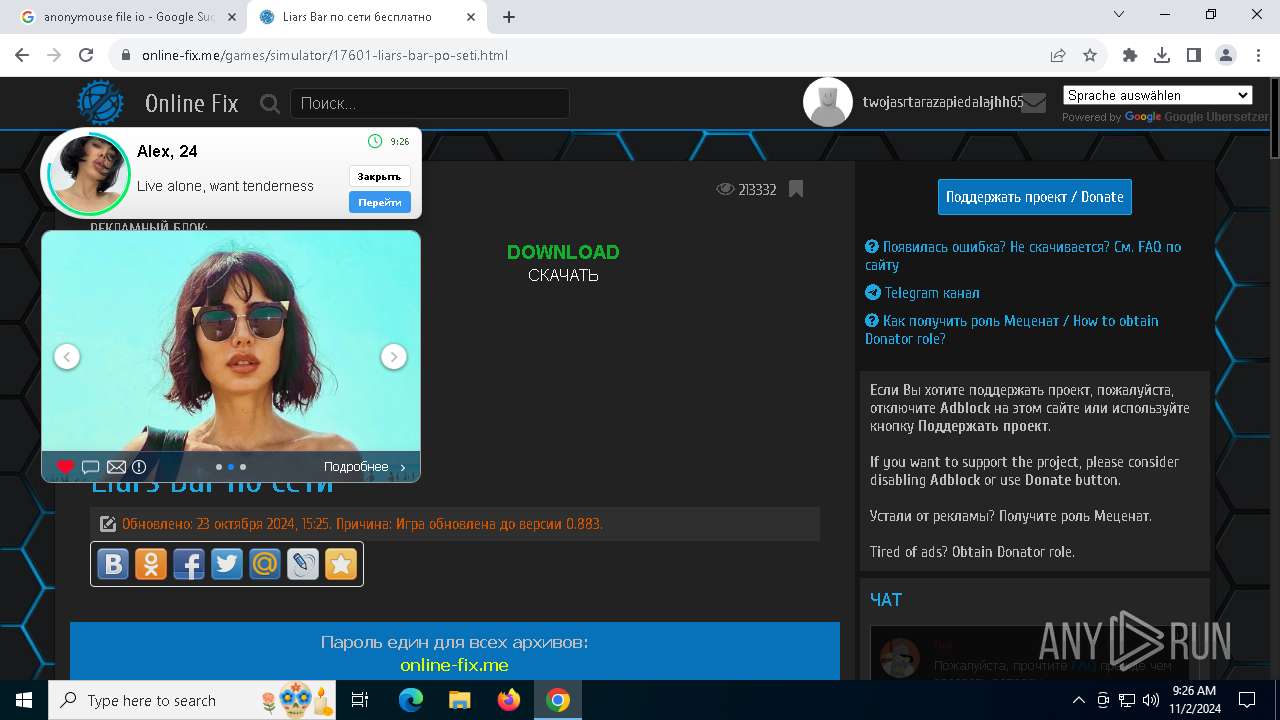The image size is (1280, 720).
Task: Share via Twitter icon
Action: (x=226, y=564)
